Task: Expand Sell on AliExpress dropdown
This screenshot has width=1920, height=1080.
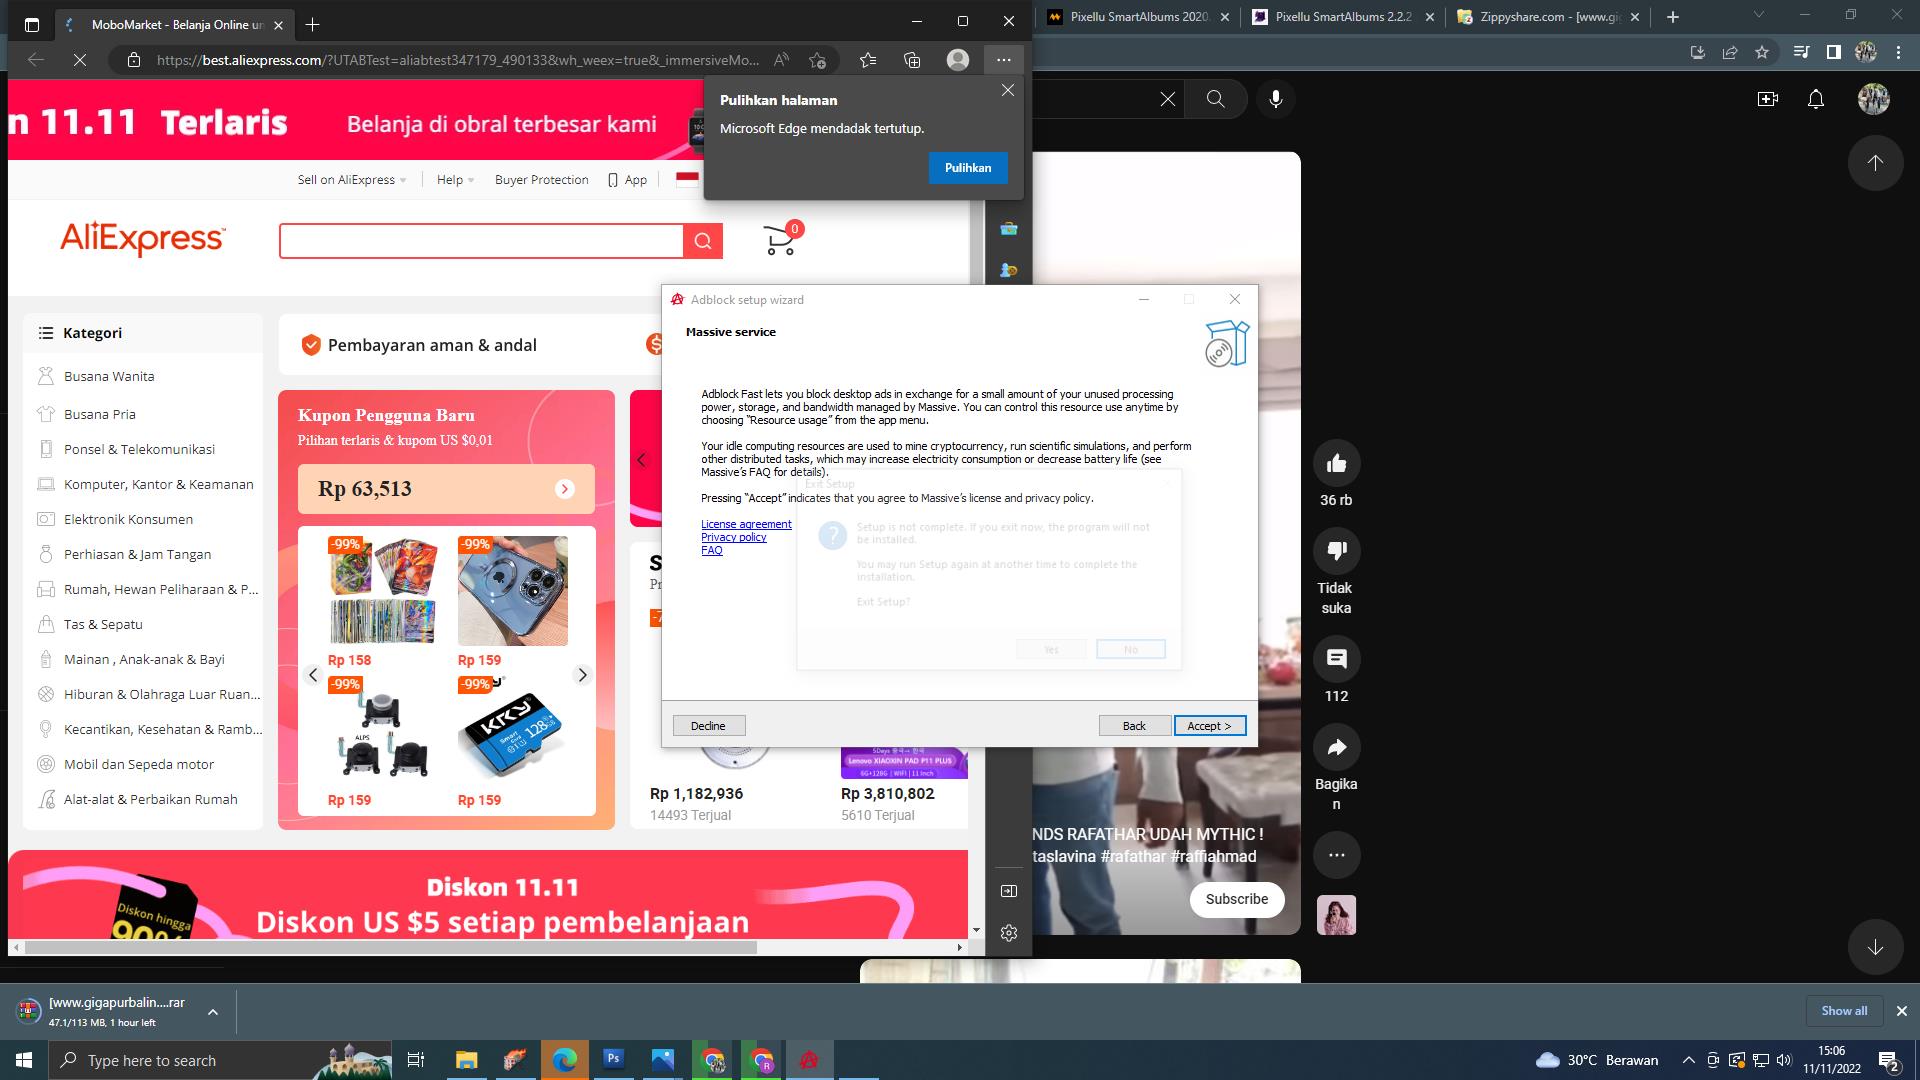Action: [352, 180]
